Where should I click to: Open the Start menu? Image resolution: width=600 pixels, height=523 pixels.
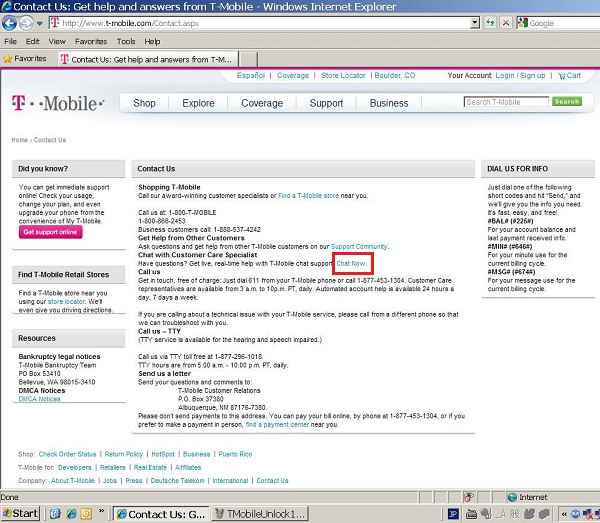pos(21,513)
